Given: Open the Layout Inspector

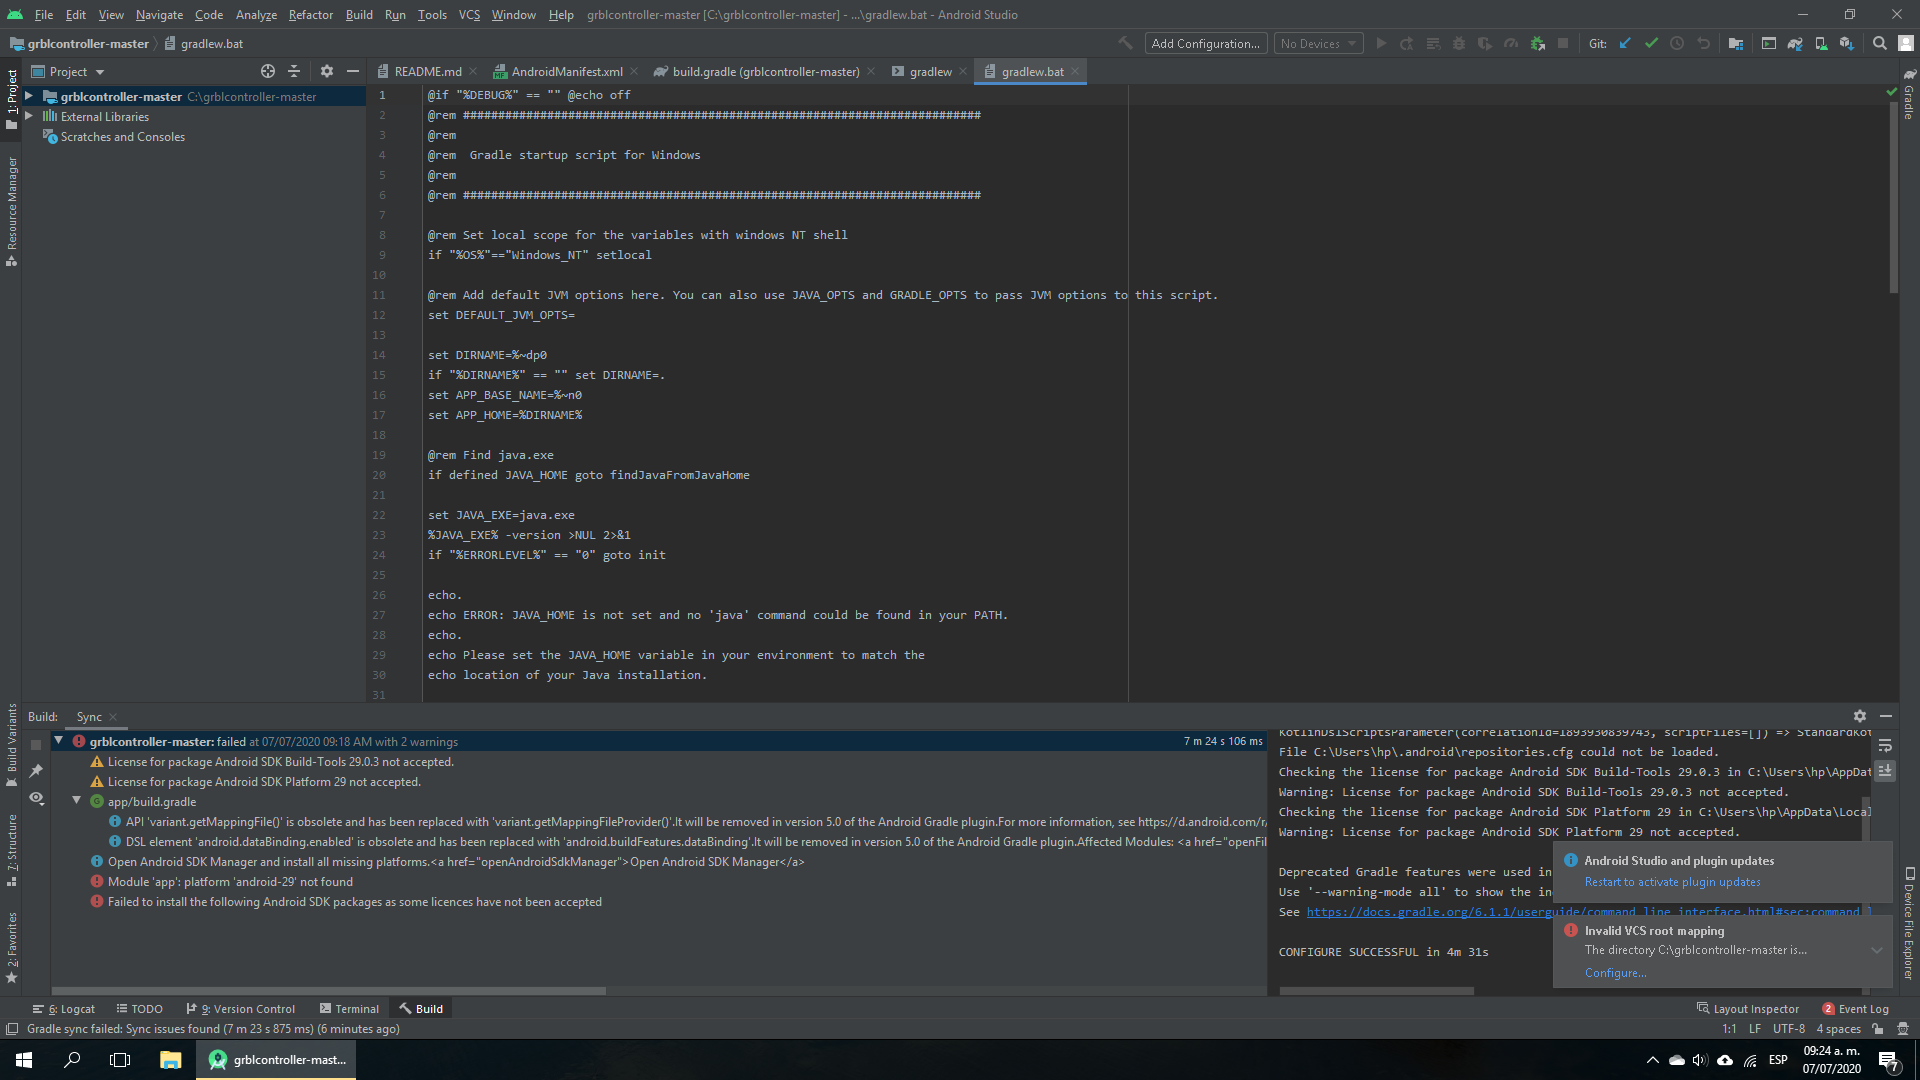Looking at the screenshot, I should (1755, 1008).
